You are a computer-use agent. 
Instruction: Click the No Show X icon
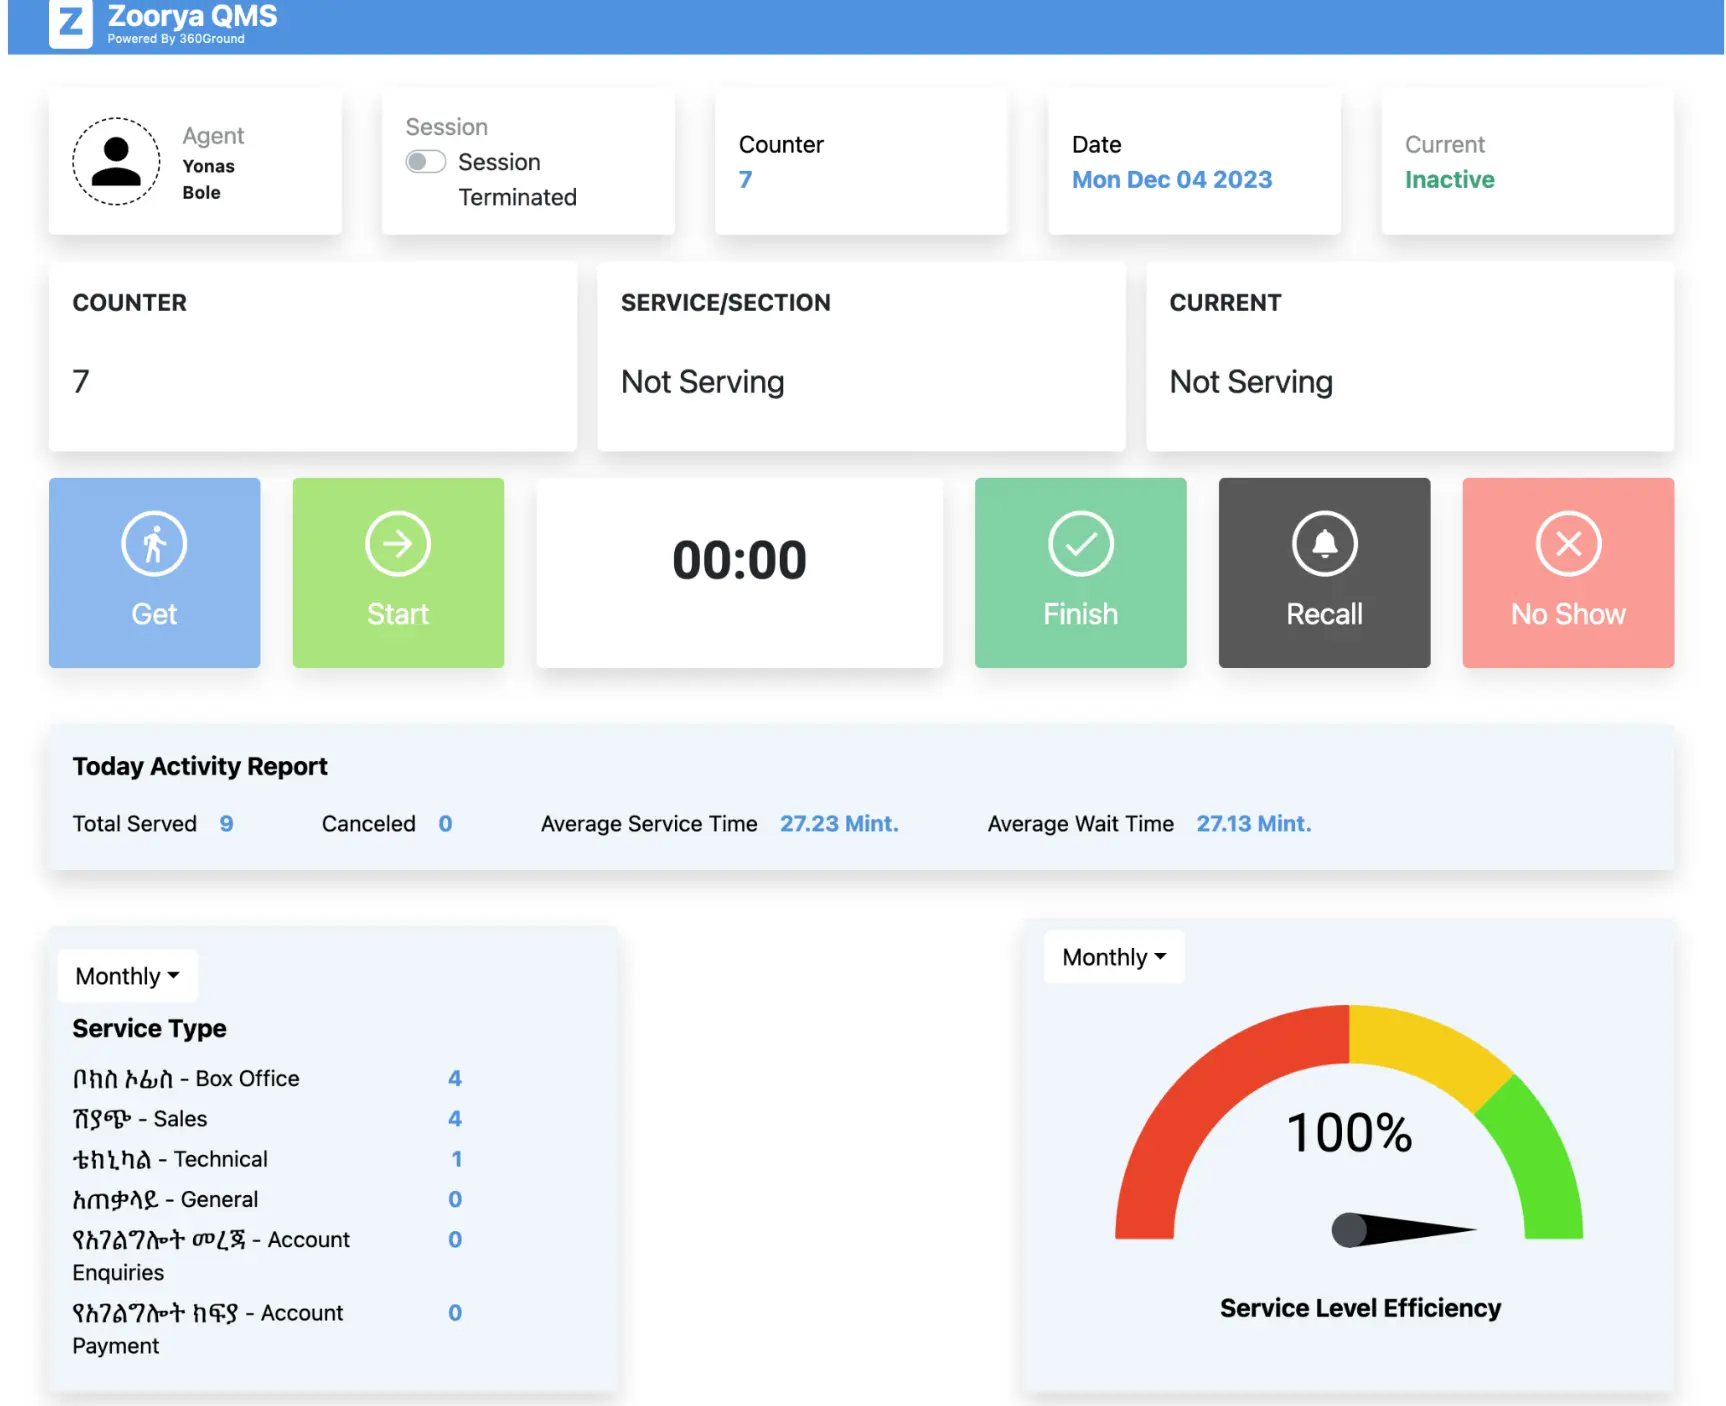(x=1567, y=545)
